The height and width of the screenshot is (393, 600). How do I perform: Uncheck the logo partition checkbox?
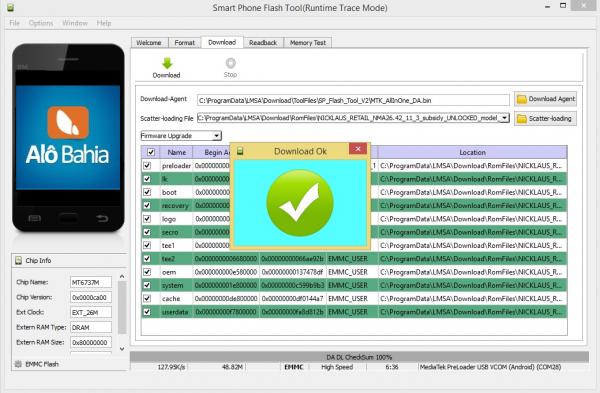(x=147, y=219)
